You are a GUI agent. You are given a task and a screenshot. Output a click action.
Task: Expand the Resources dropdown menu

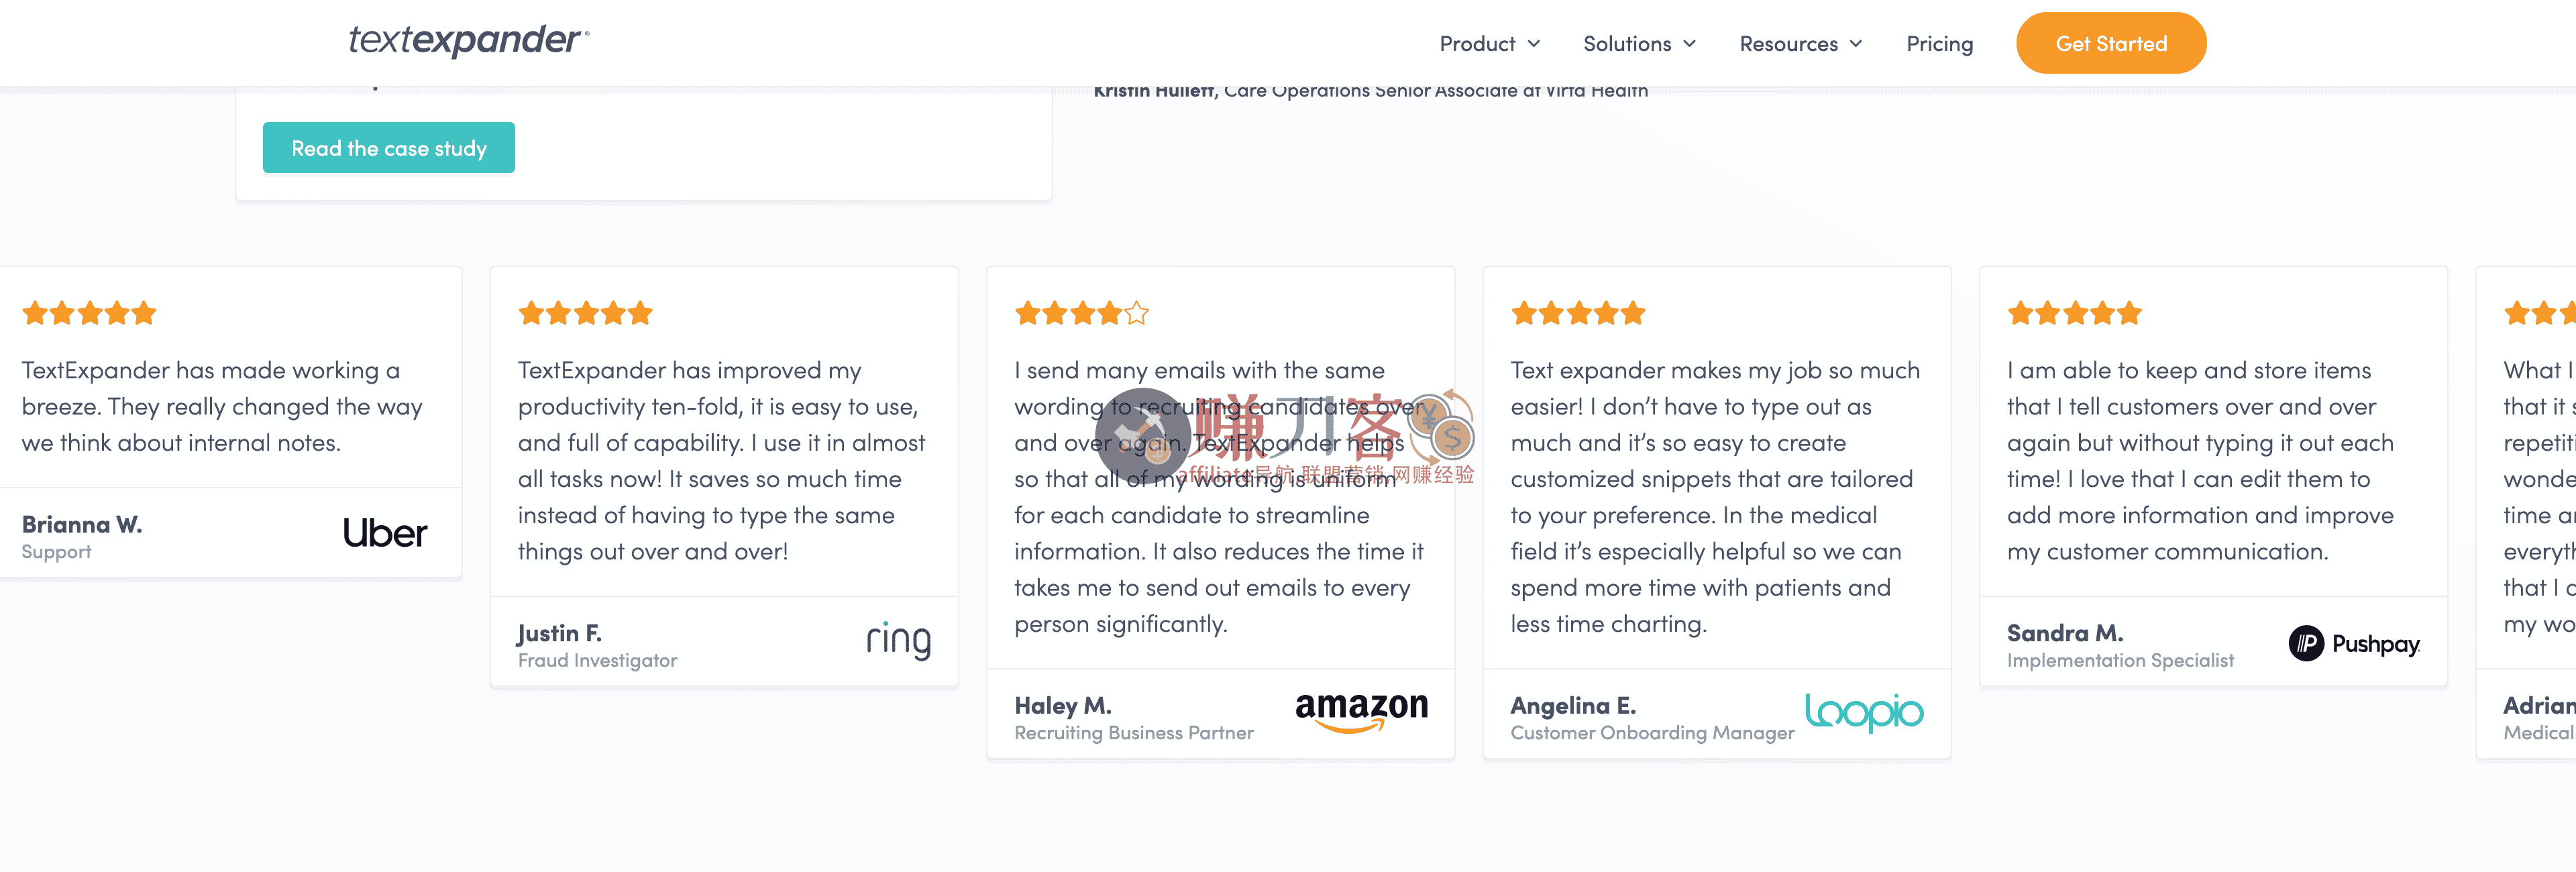click(x=1800, y=44)
